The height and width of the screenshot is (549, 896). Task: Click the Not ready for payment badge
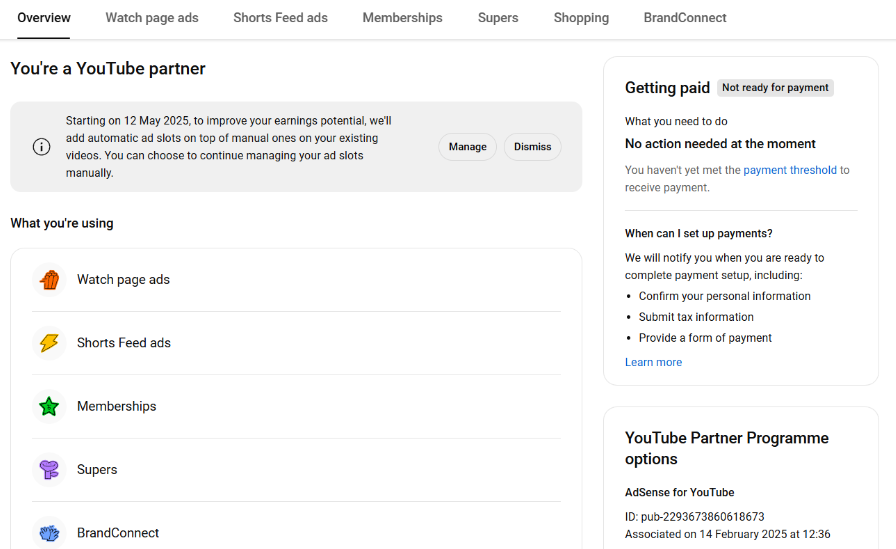[775, 87]
